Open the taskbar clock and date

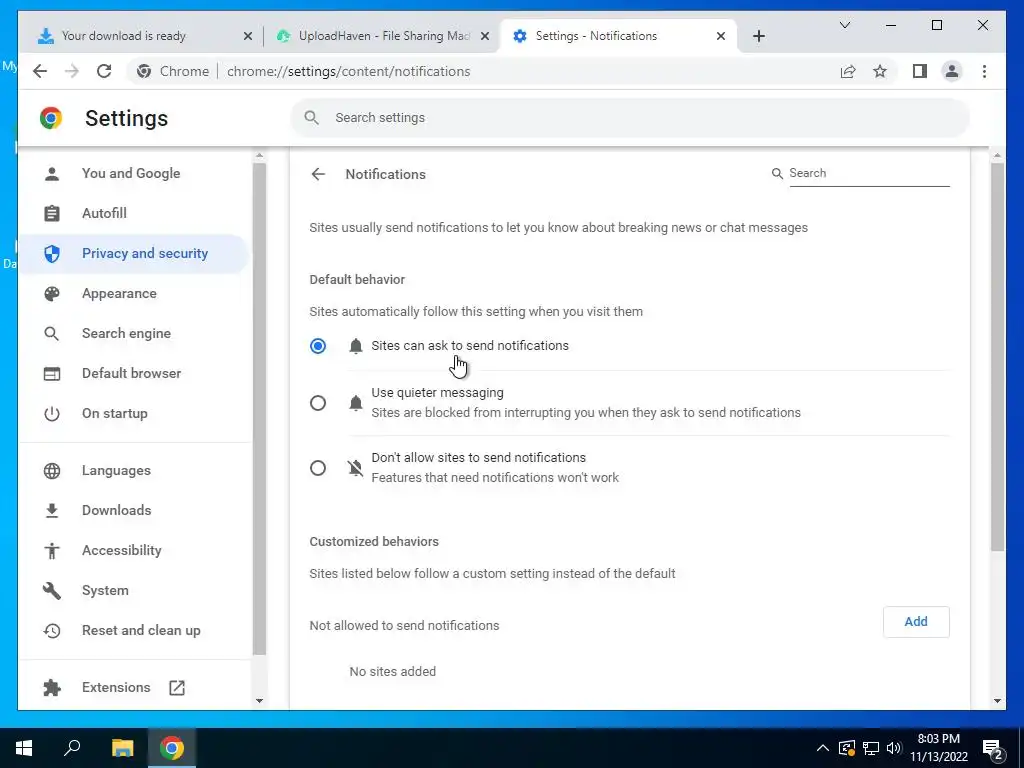[938, 748]
